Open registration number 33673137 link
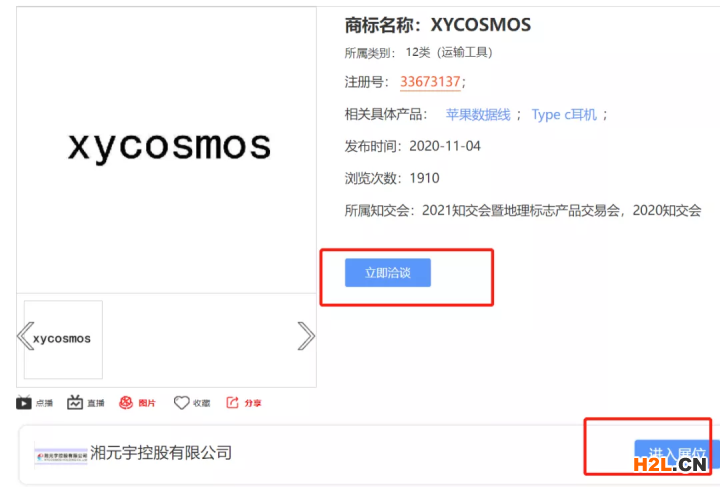720x487 pixels. click(430, 82)
